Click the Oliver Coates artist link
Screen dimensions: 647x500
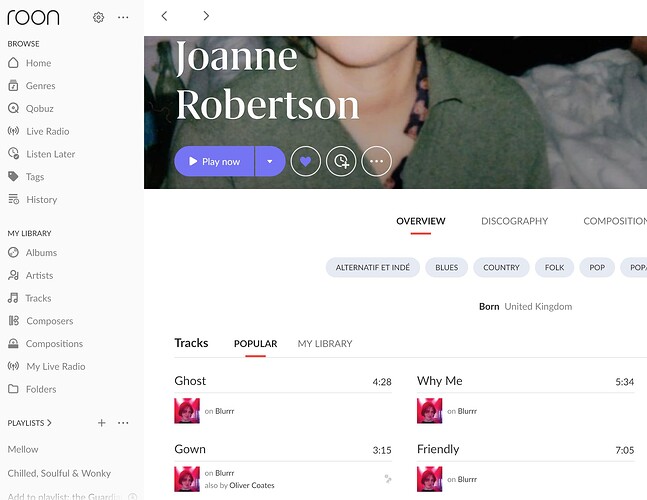[252, 485]
